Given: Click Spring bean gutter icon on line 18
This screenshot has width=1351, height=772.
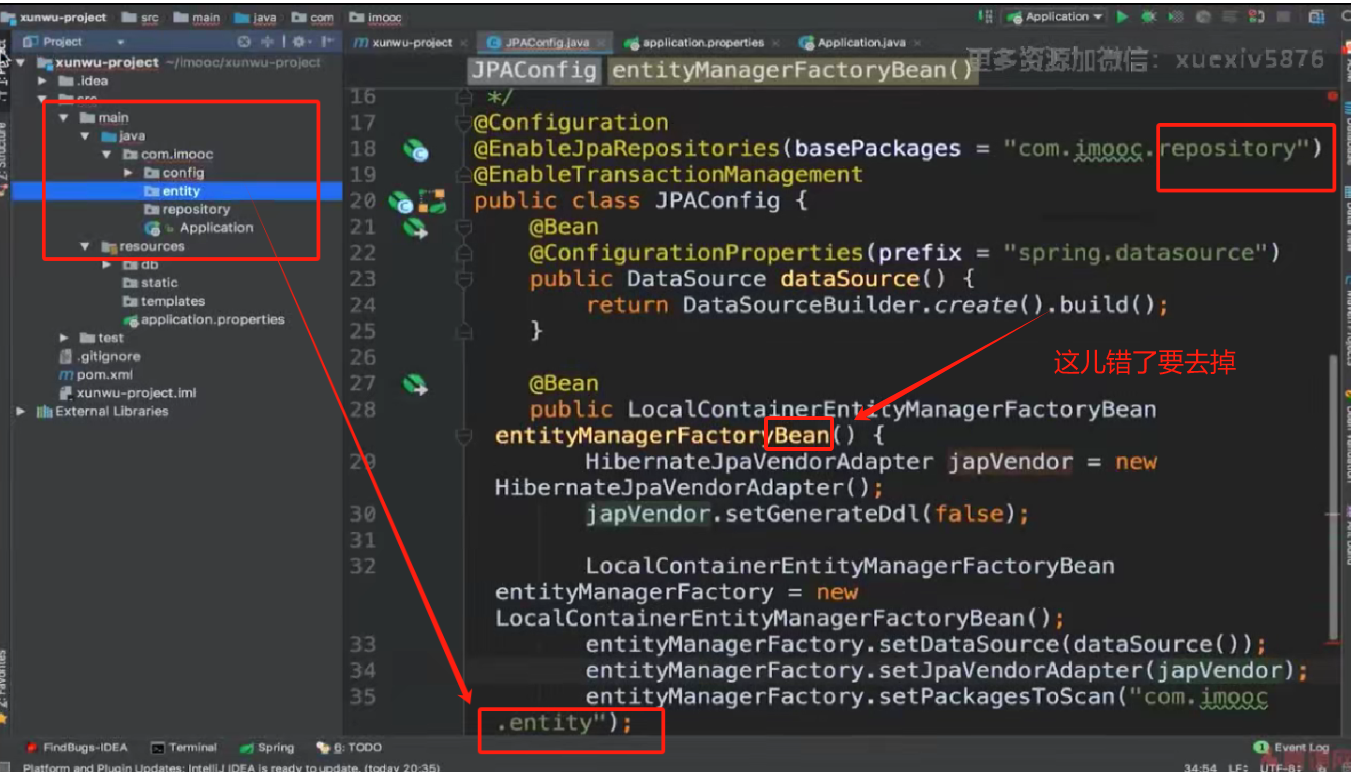Looking at the screenshot, I should 416,150.
